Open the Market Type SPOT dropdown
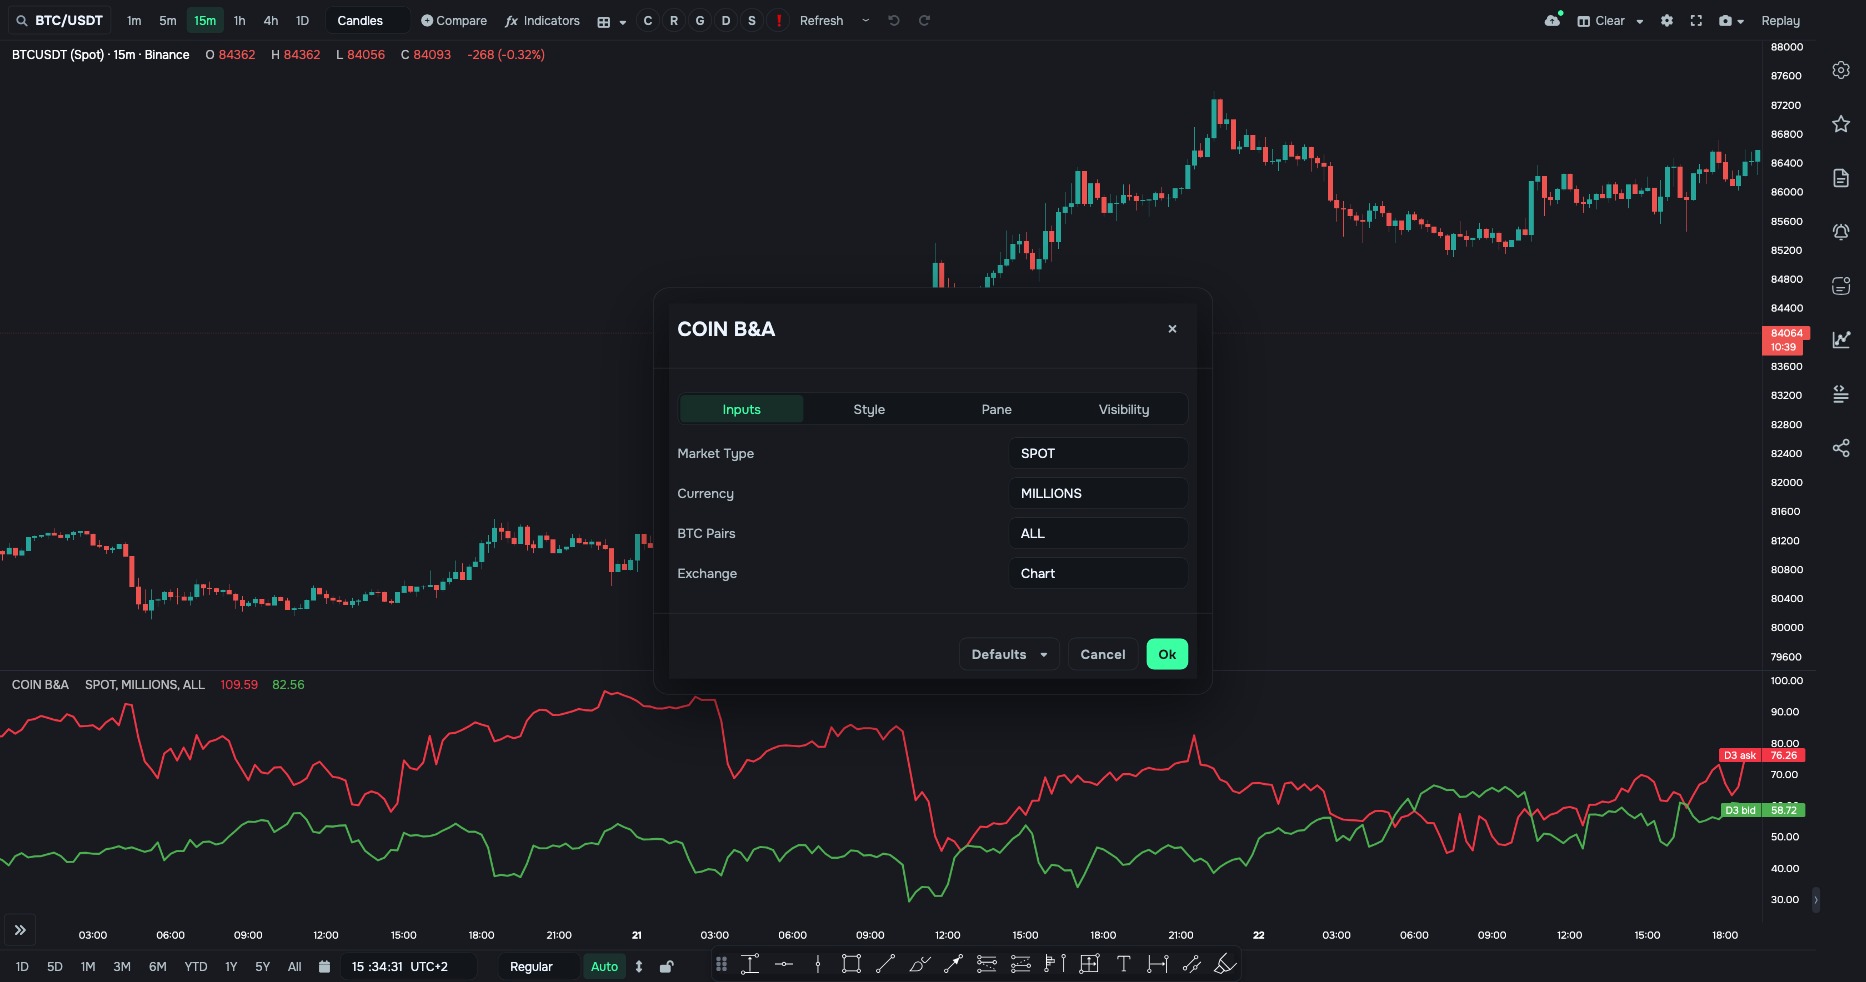 pyautogui.click(x=1098, y=453)
